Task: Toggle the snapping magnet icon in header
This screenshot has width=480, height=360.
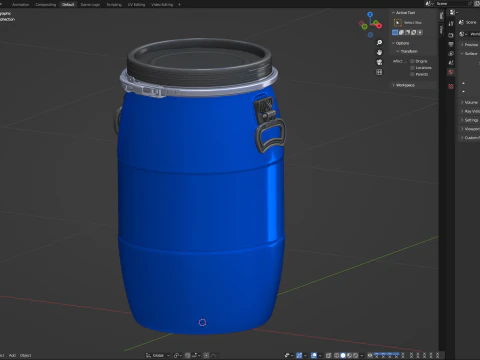Action: (x=187, y=355)
